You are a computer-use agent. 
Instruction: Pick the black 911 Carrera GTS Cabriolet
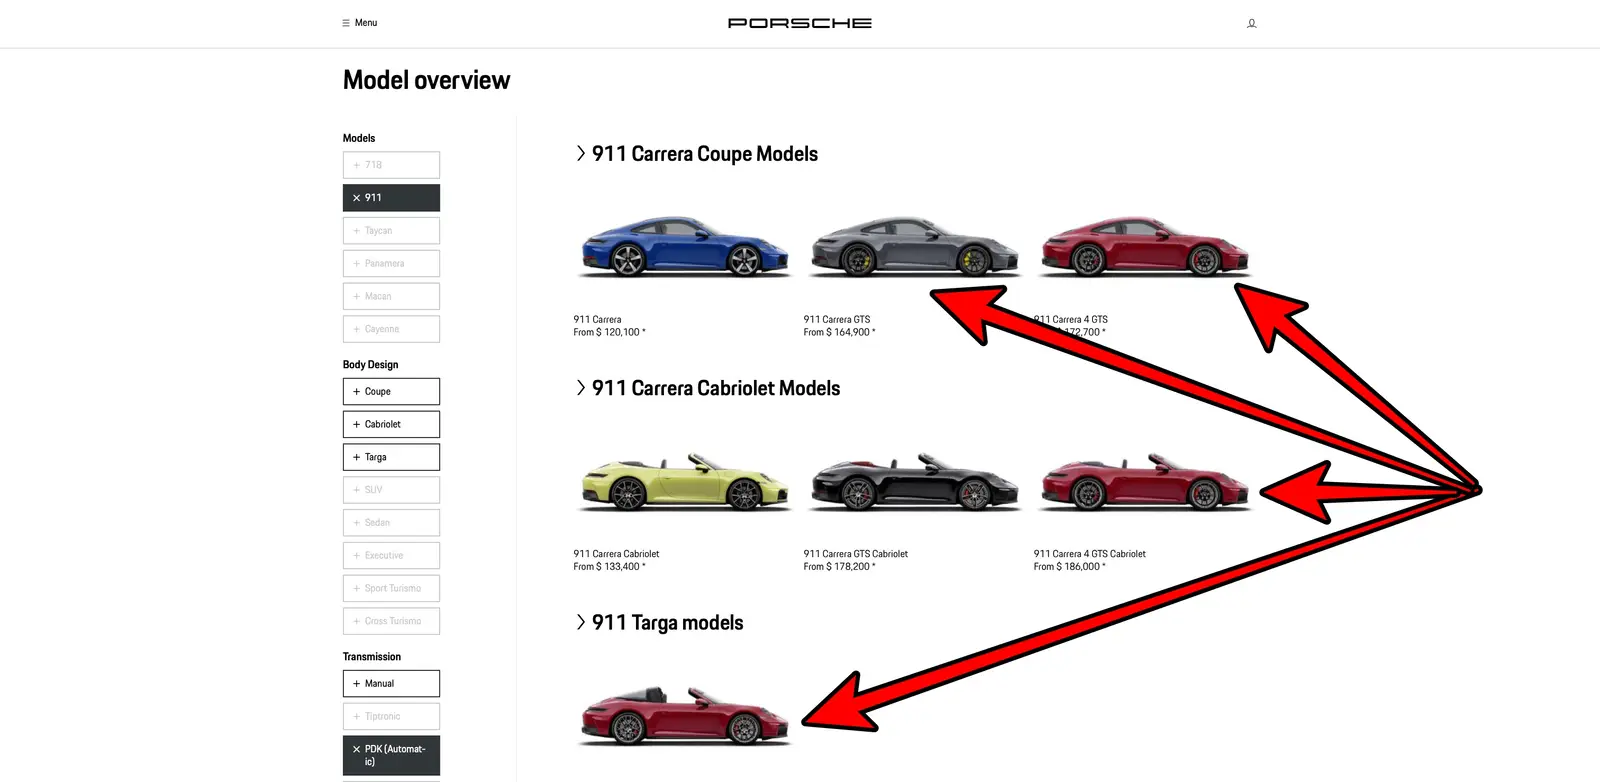pos(914,482)
